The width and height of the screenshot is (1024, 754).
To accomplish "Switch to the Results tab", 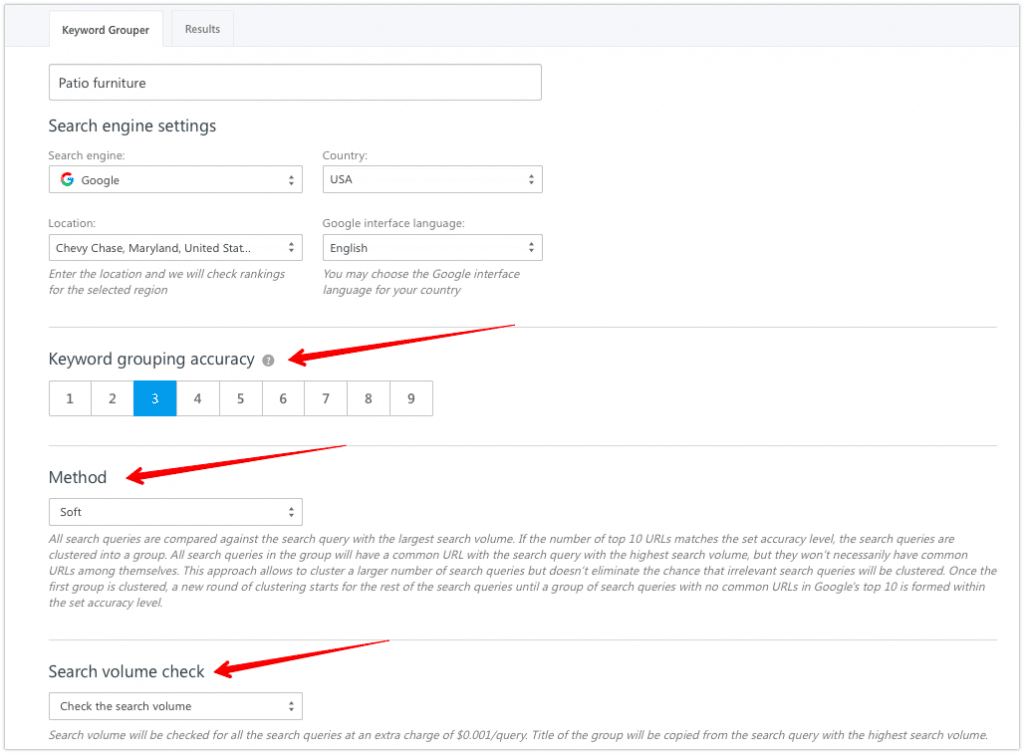I will click(202, 29).
